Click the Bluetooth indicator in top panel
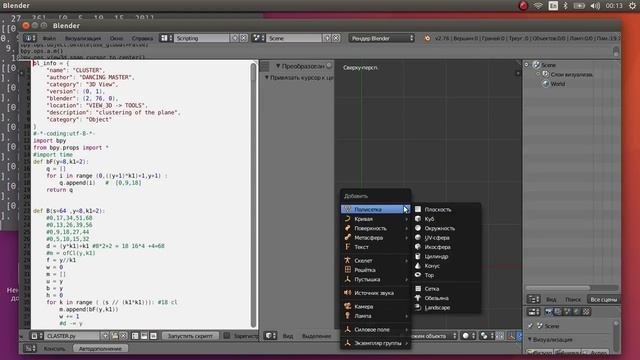 coord(565,6)
